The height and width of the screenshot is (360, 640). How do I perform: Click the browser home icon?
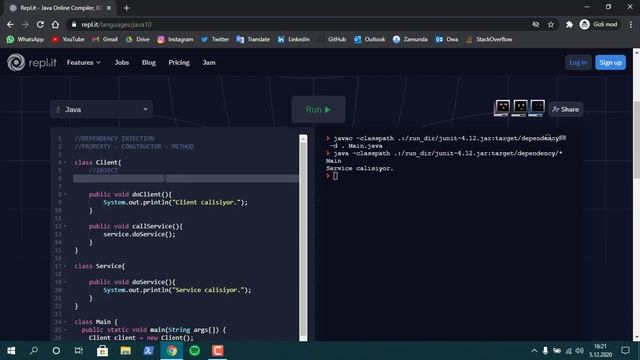click(55, 24)
